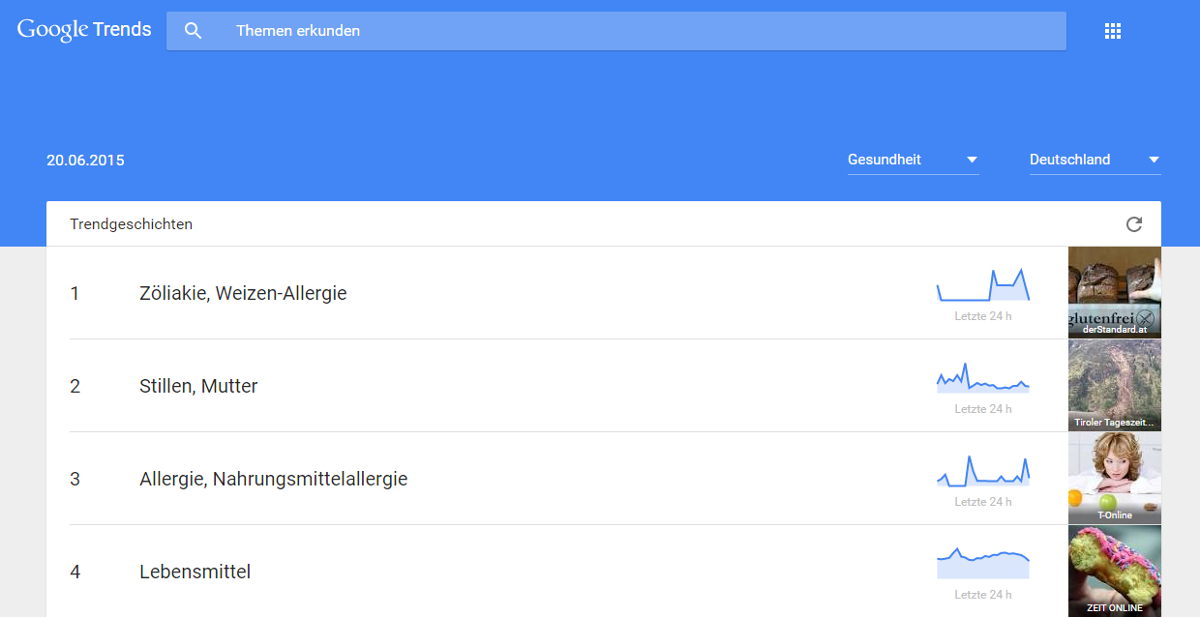Click the Google Trends logo
Image resolution: width=1200 pixels, height=617 pixels.
[x=83, y=29]
